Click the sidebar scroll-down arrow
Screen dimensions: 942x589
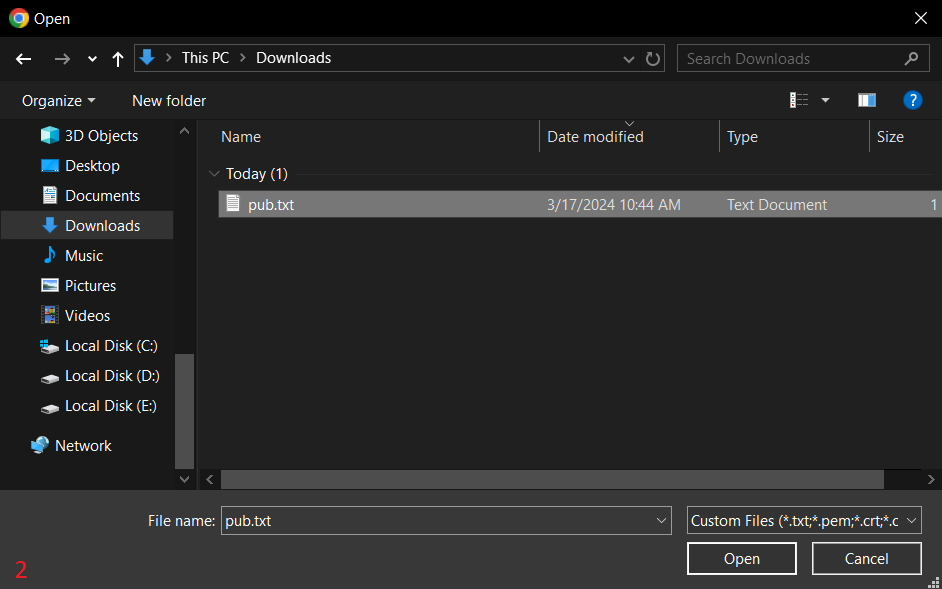click(x=184, y=480)
